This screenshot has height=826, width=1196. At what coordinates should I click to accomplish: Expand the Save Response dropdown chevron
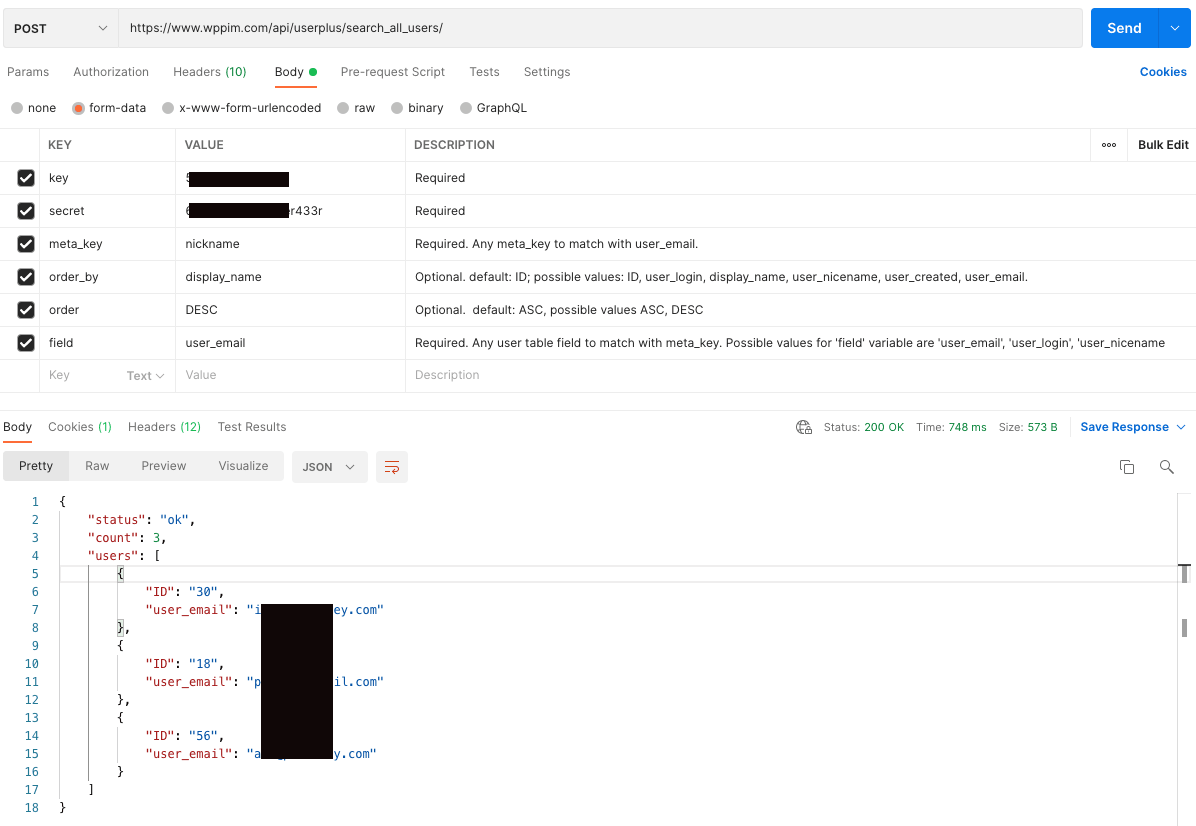1182,427
